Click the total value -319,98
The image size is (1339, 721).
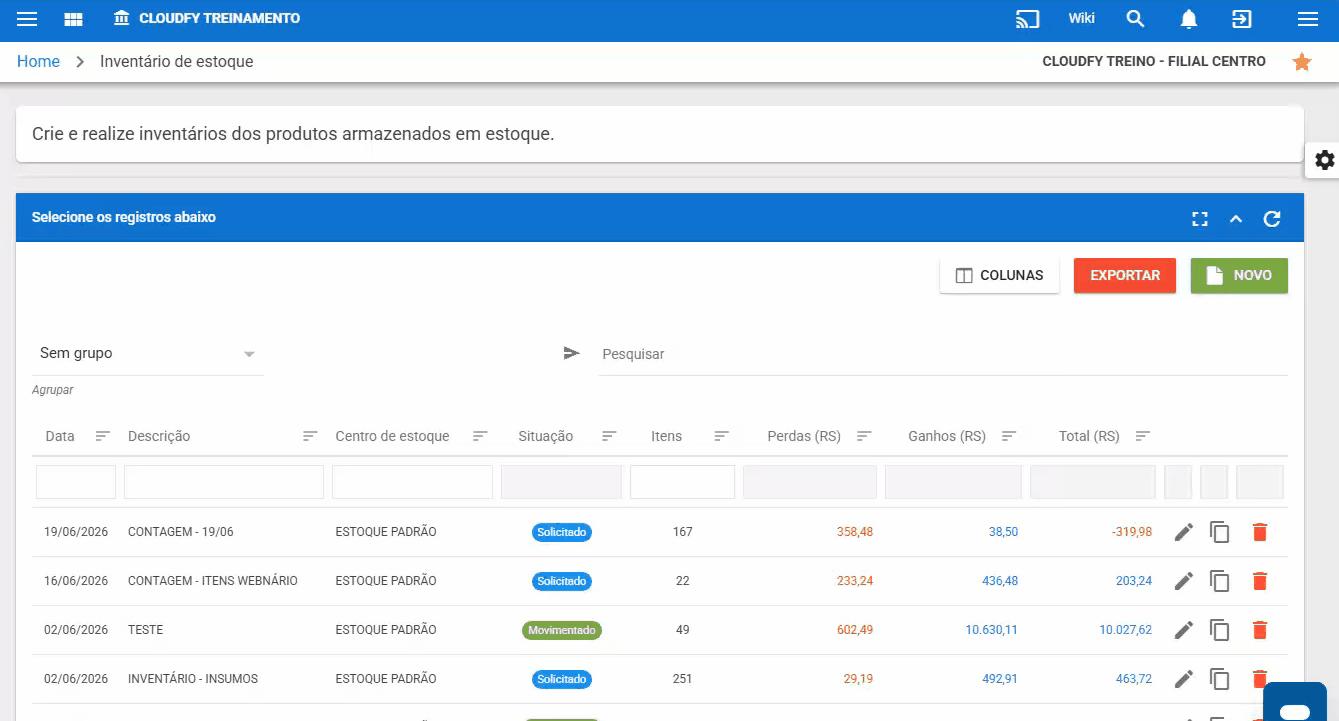[1132, 532]
